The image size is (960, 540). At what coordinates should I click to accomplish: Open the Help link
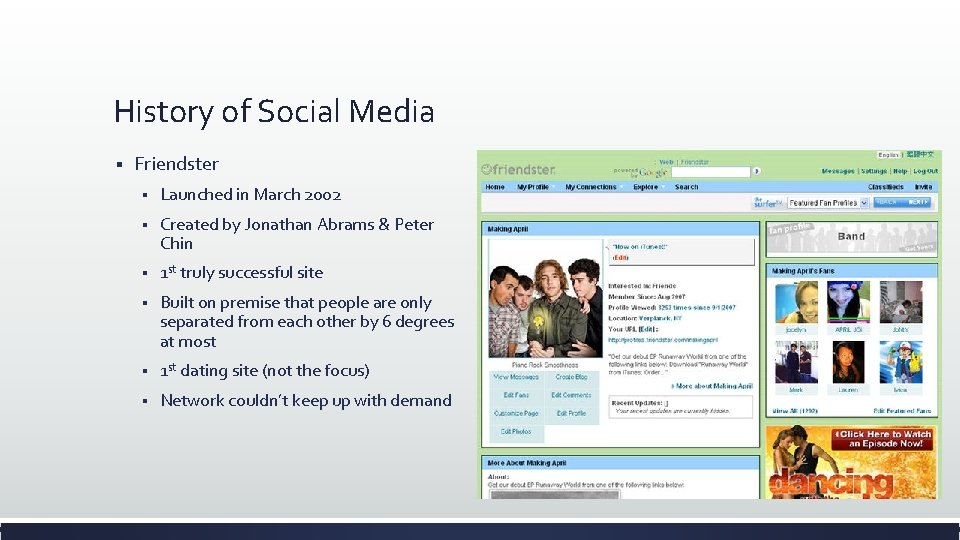click(x=900, y=171)
